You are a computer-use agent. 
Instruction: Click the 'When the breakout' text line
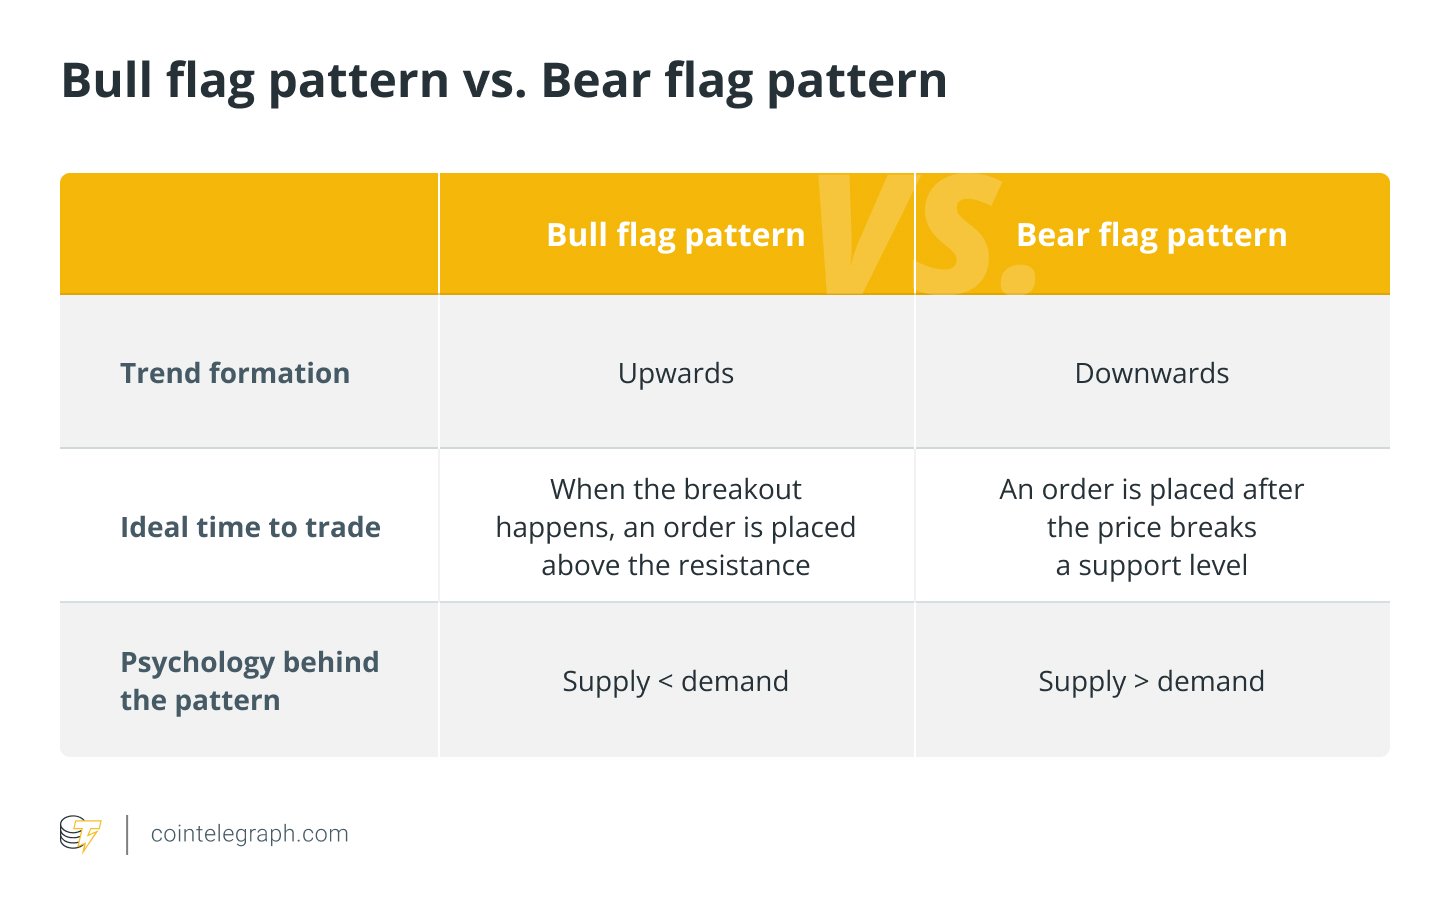(x=675, y=489)
